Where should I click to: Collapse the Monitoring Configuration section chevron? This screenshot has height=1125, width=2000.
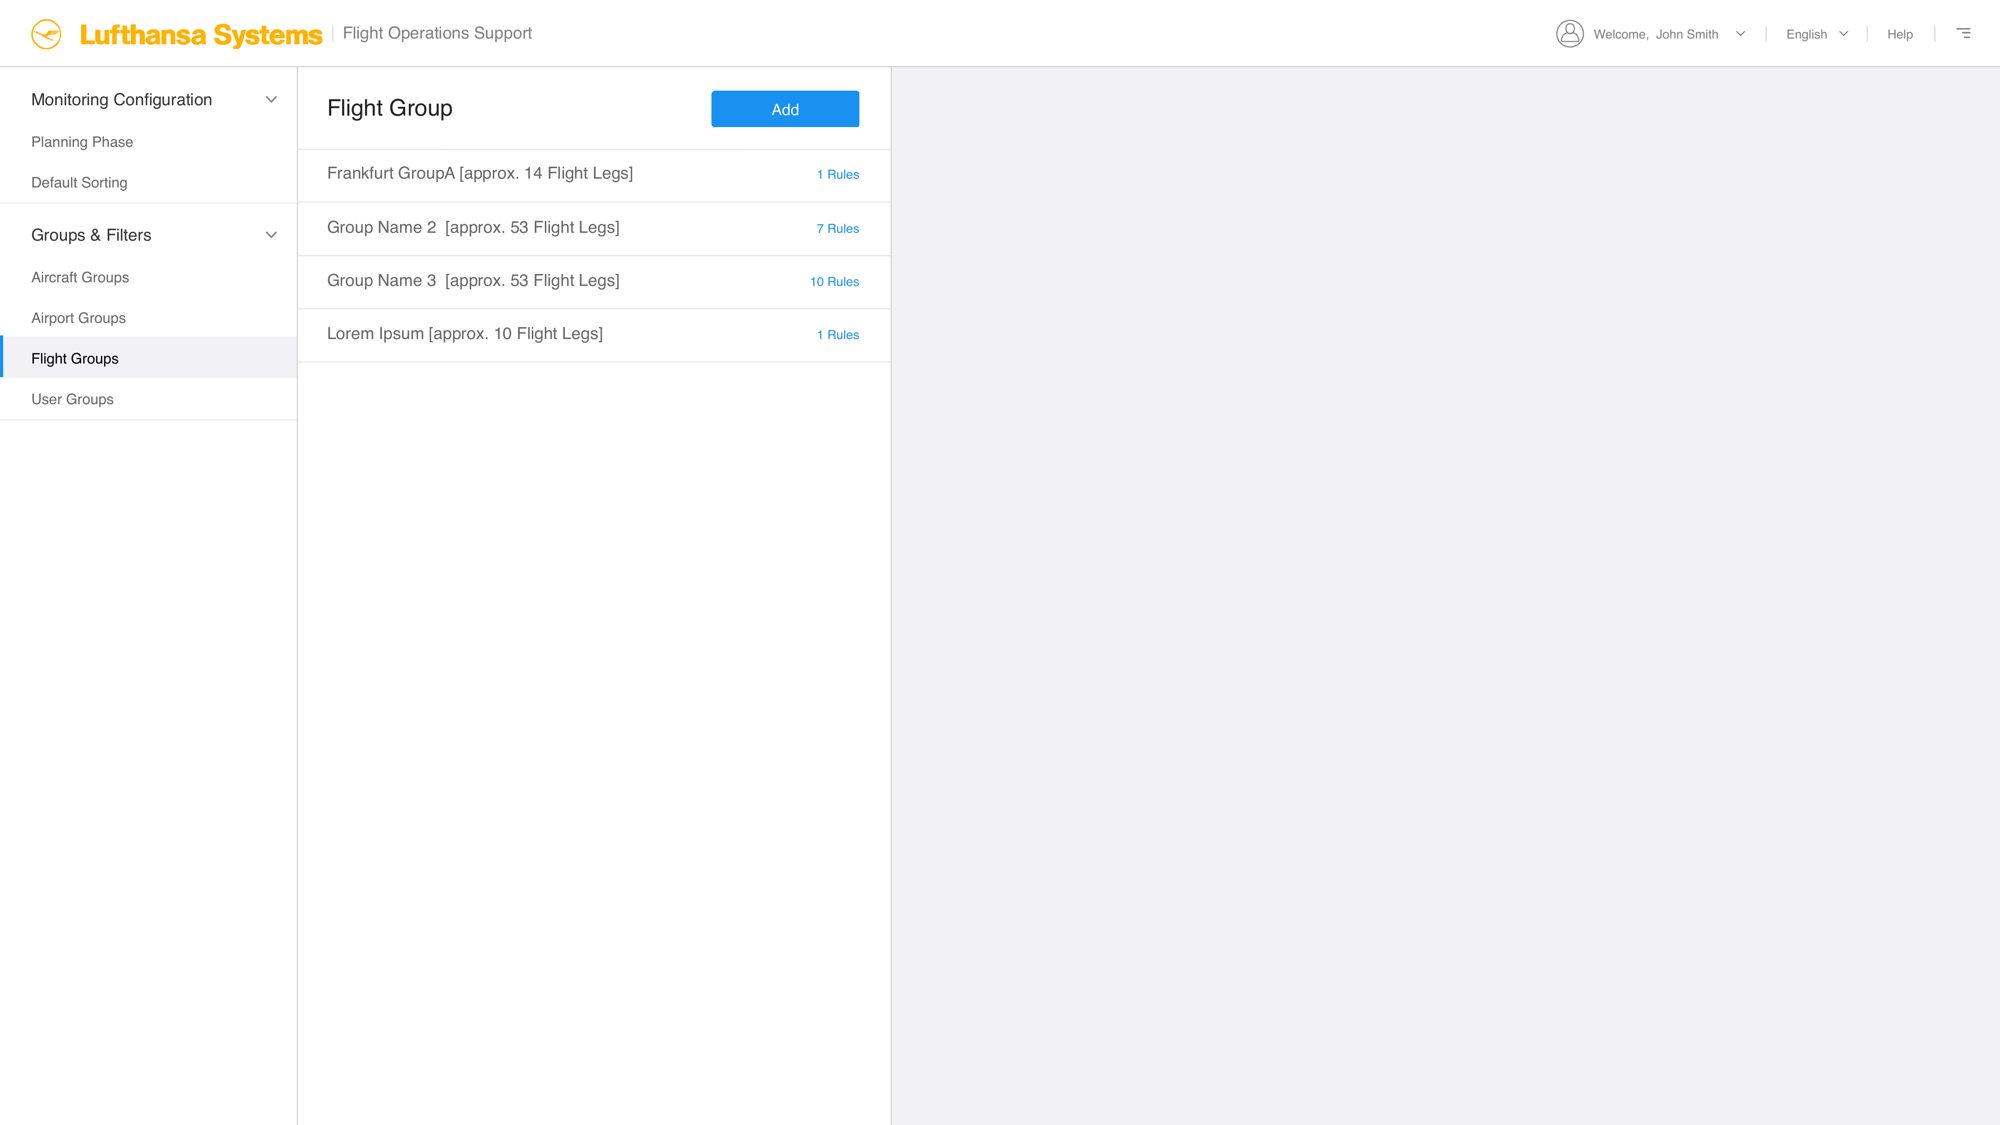pos(271,100)
